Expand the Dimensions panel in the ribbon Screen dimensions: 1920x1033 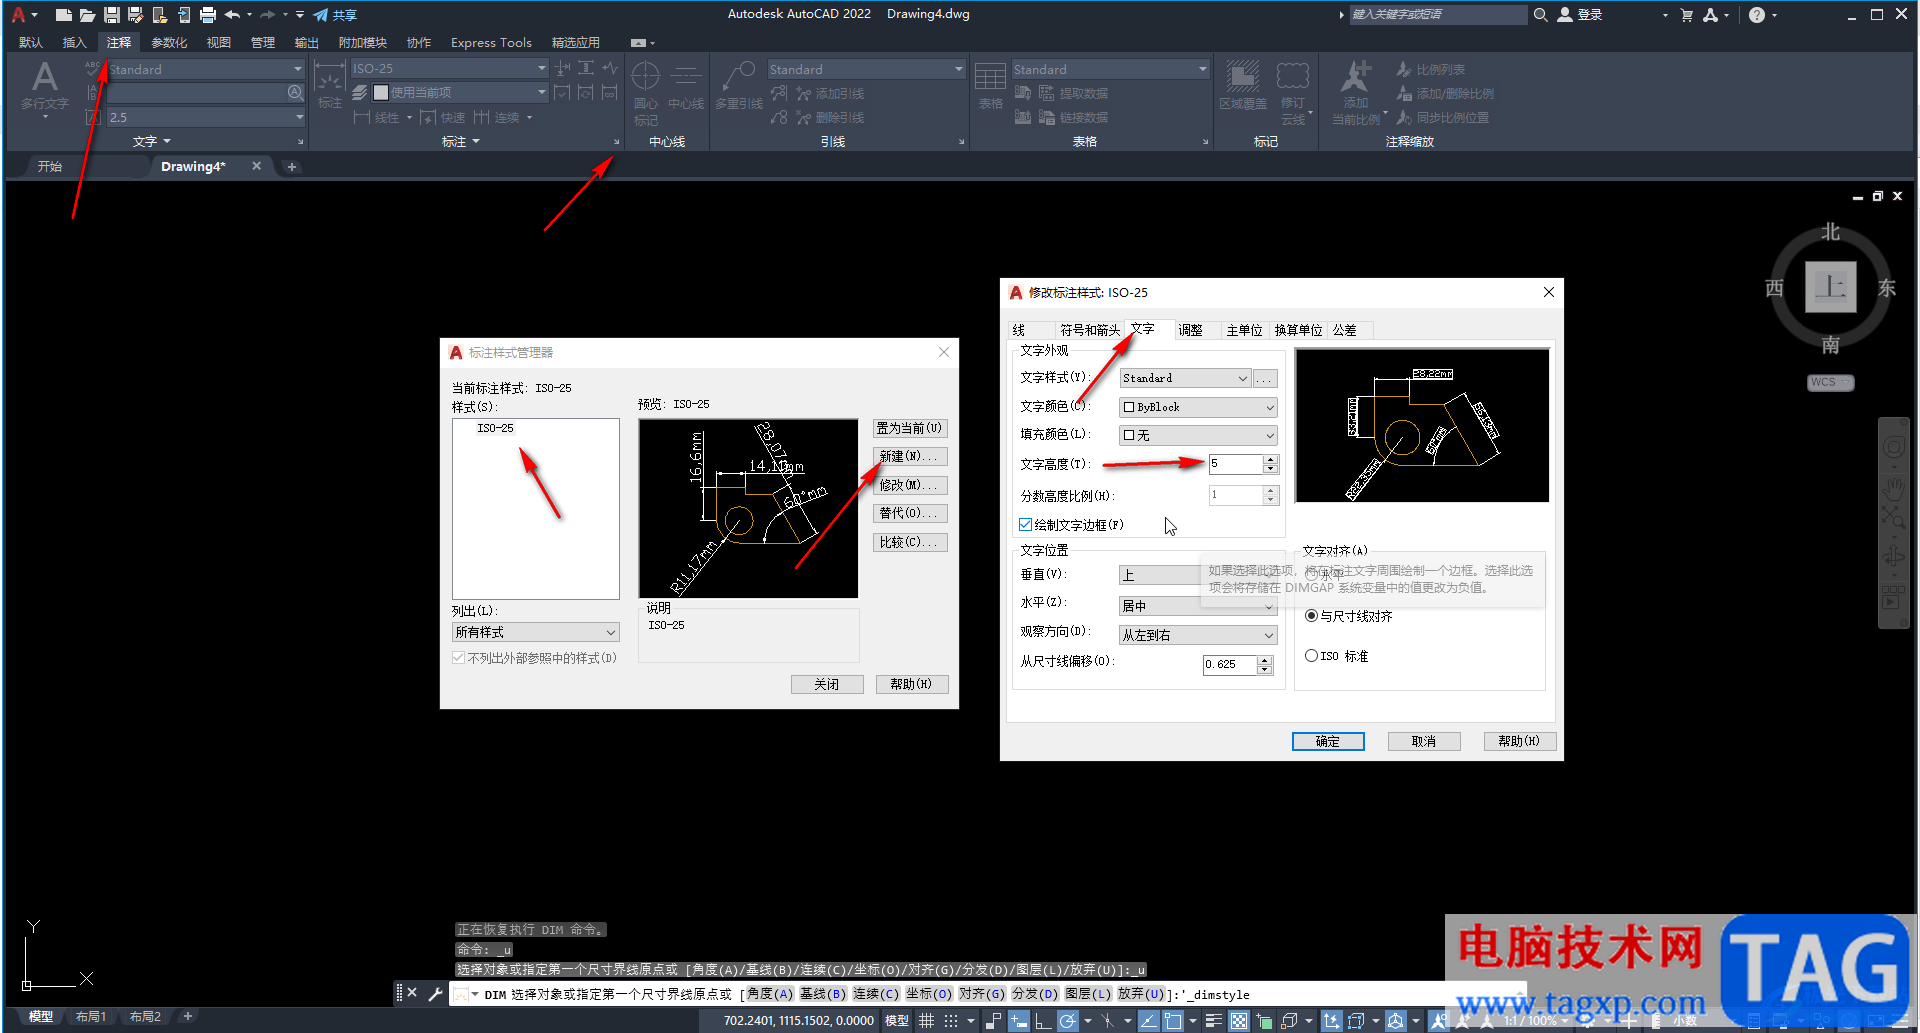[461, 142]
